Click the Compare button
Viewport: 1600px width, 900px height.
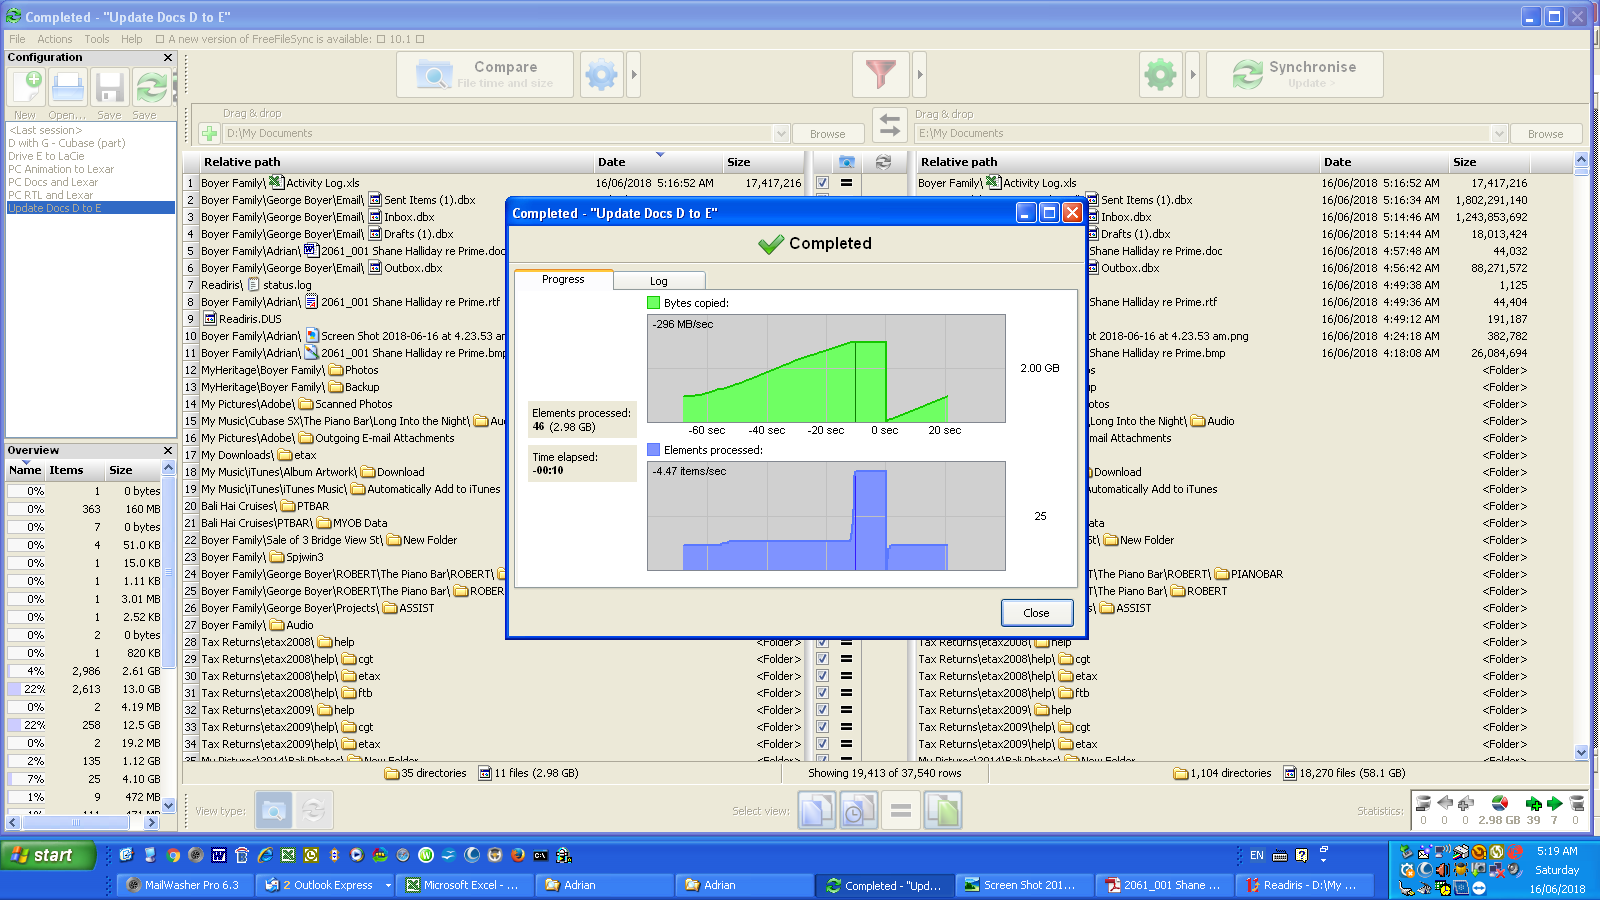(x=485, y=75)
